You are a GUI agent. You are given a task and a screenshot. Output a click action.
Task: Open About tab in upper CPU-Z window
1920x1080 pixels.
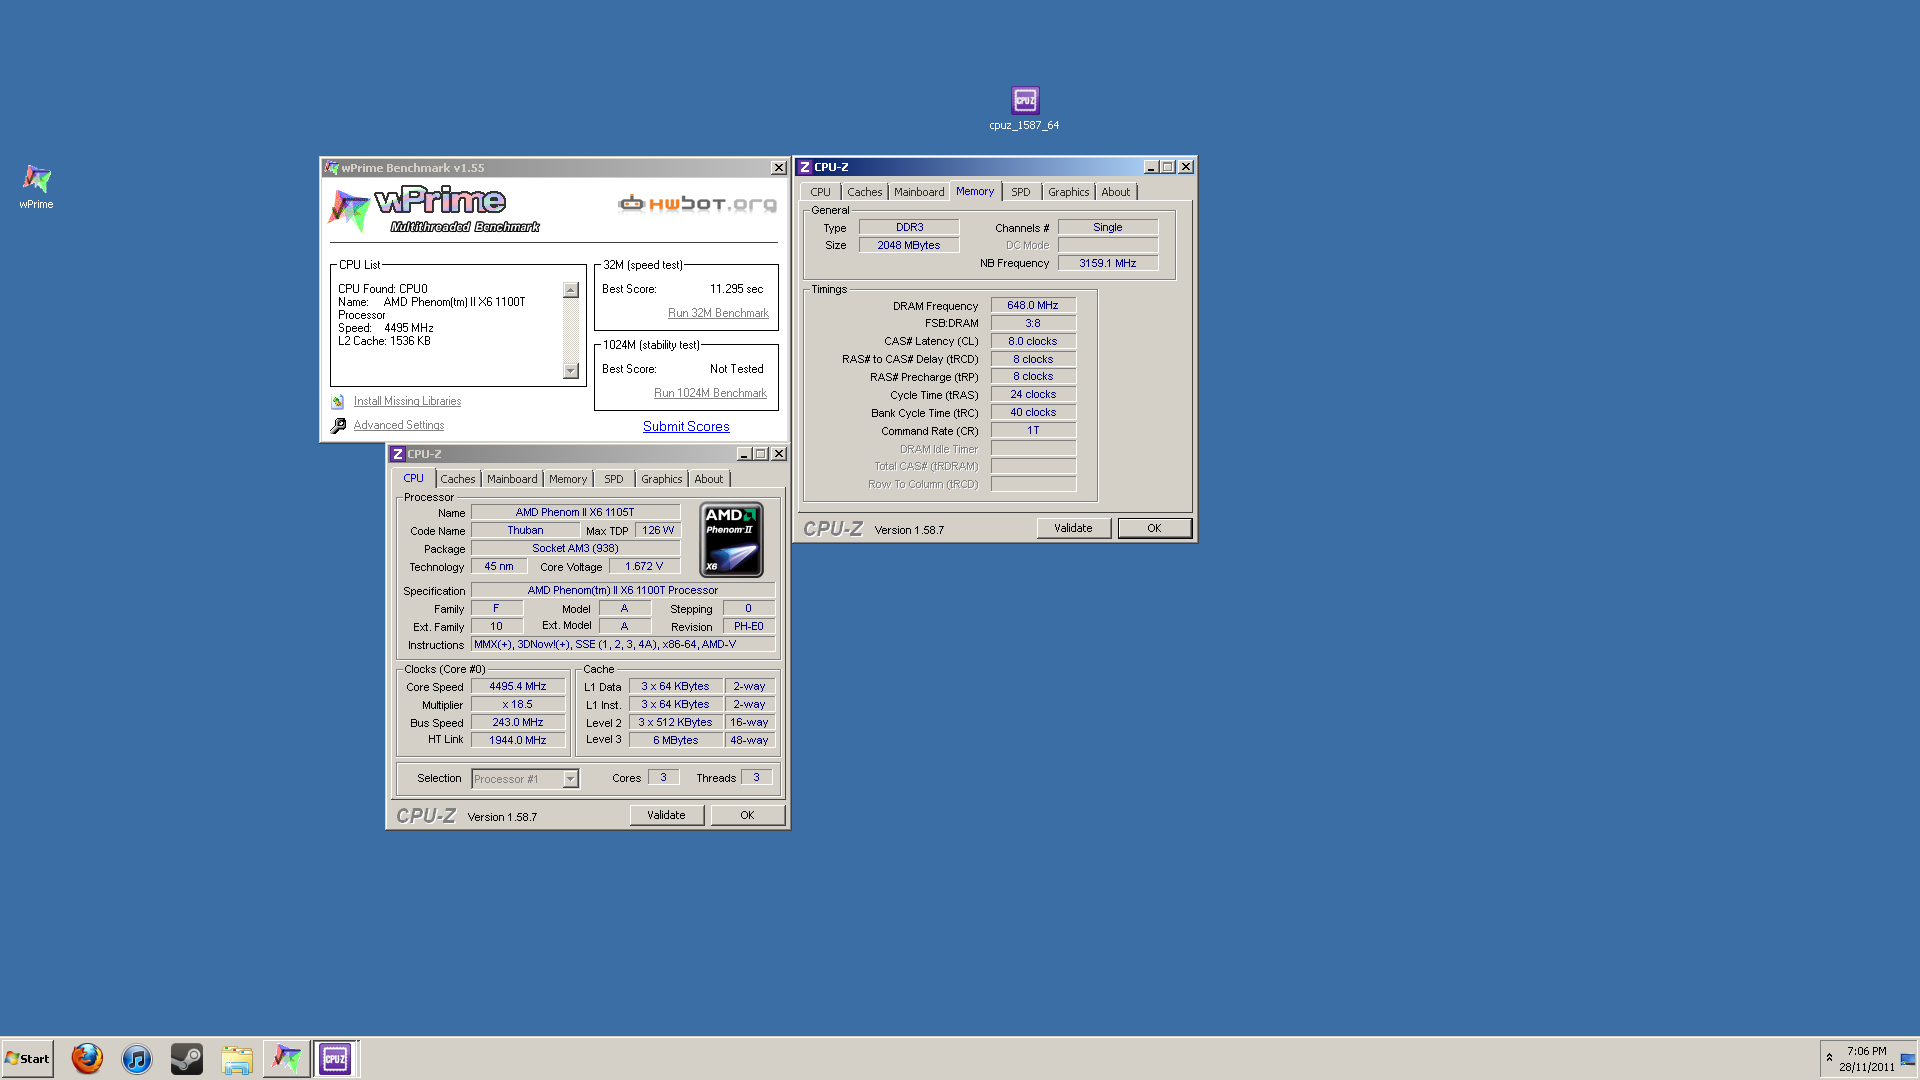pos(1116,192)
